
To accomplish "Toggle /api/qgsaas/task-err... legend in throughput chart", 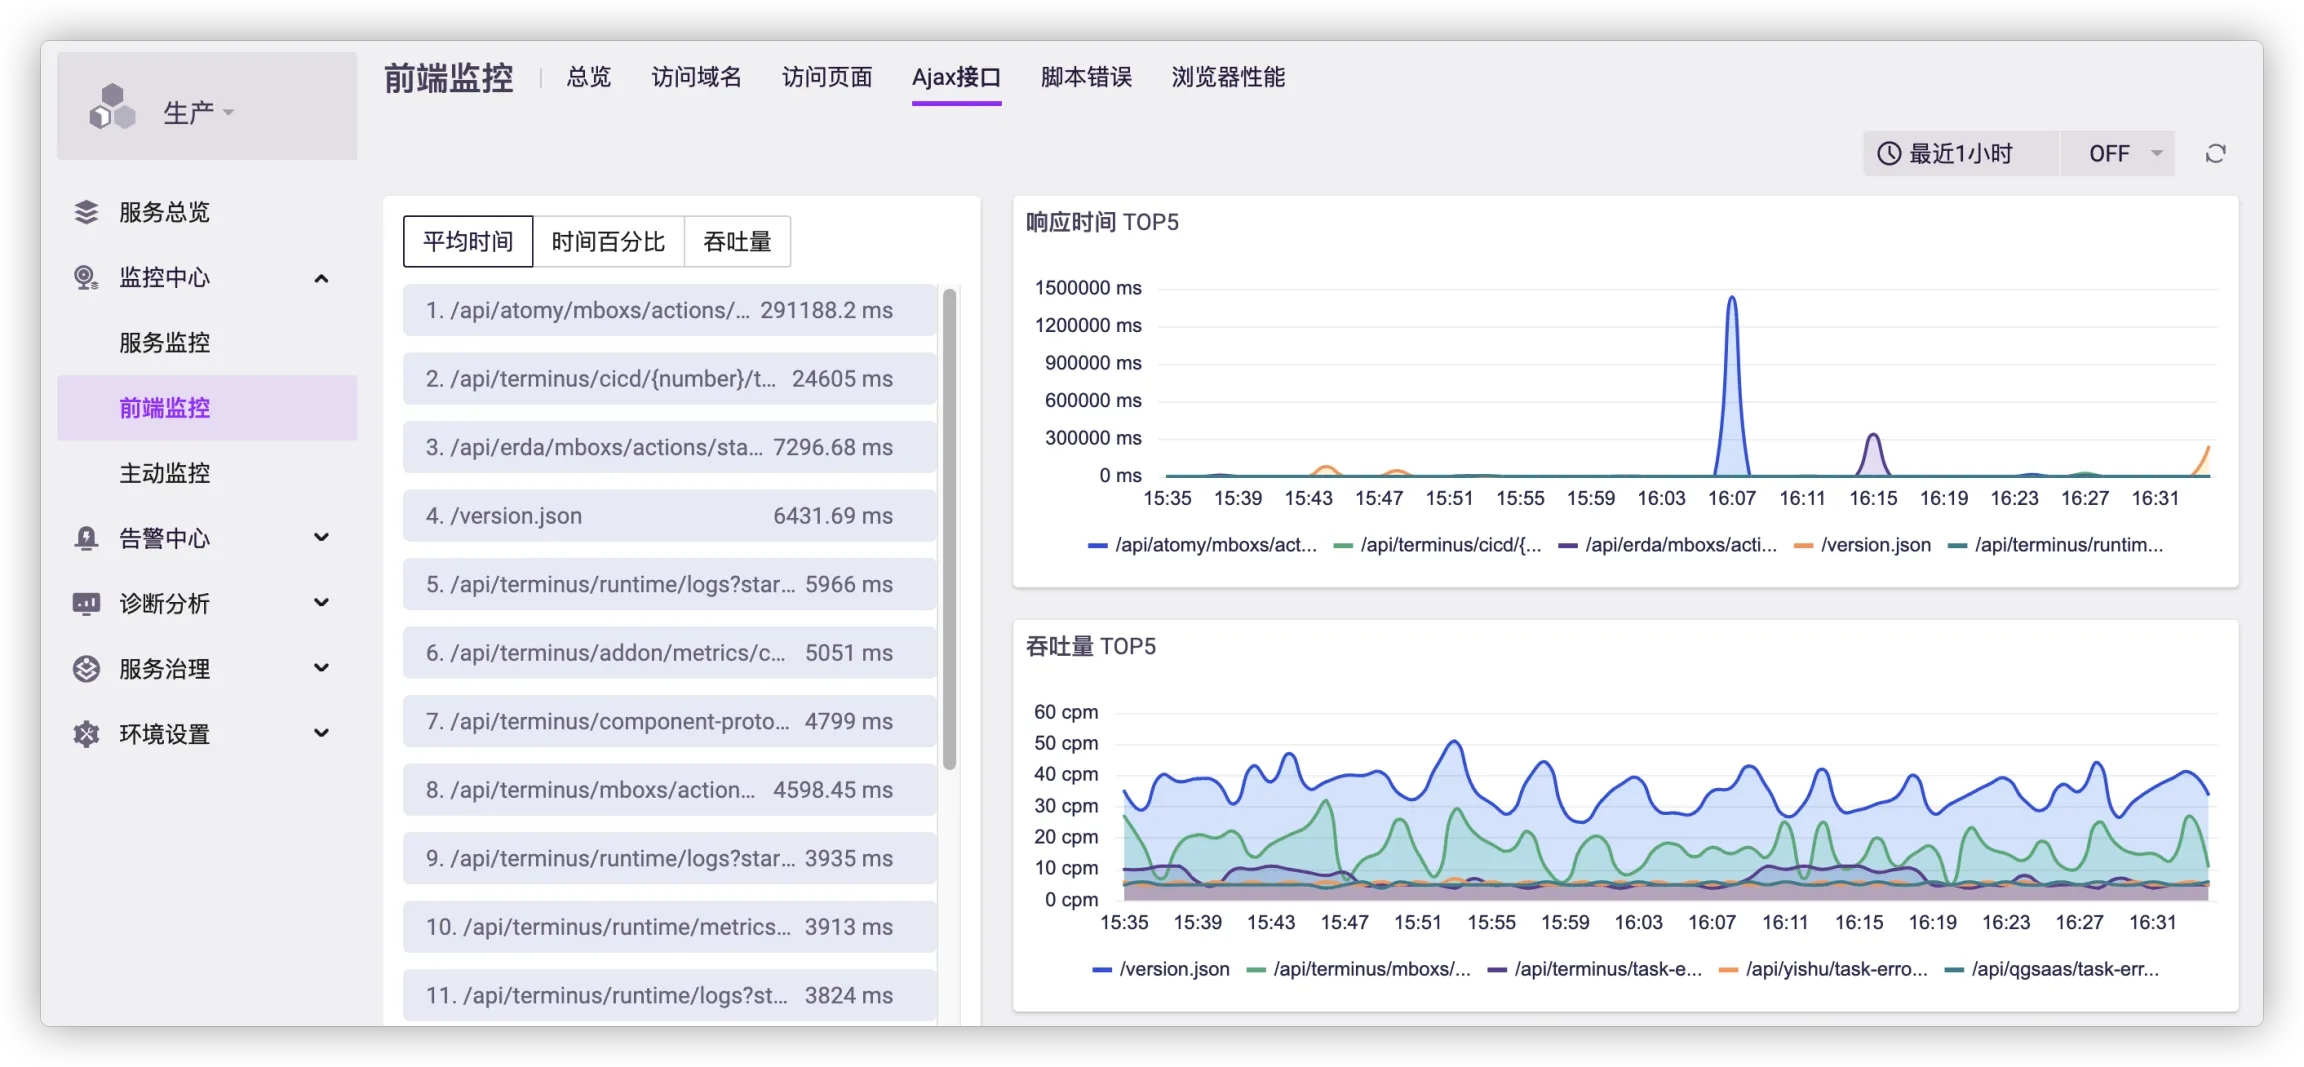I will point(2051,969).
